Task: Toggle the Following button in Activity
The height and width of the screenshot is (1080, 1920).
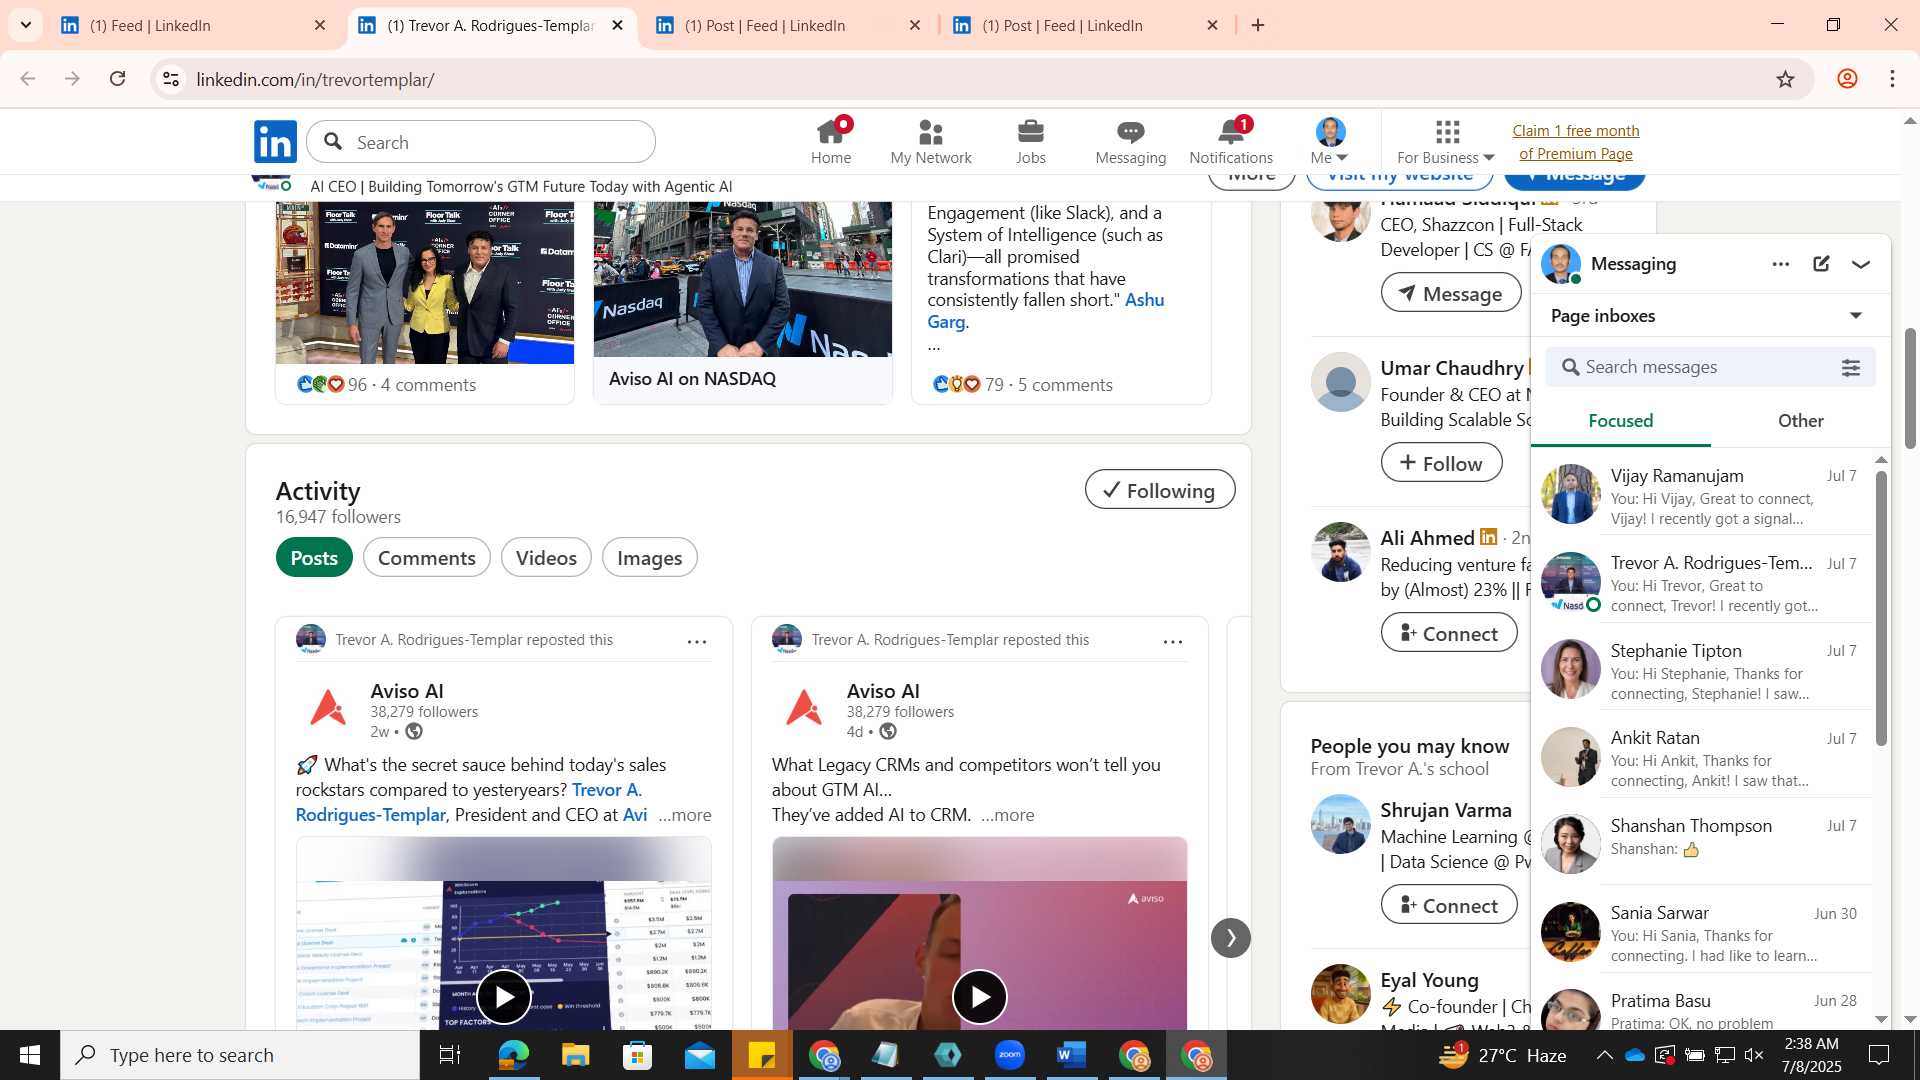Action: coord(1160,490)
